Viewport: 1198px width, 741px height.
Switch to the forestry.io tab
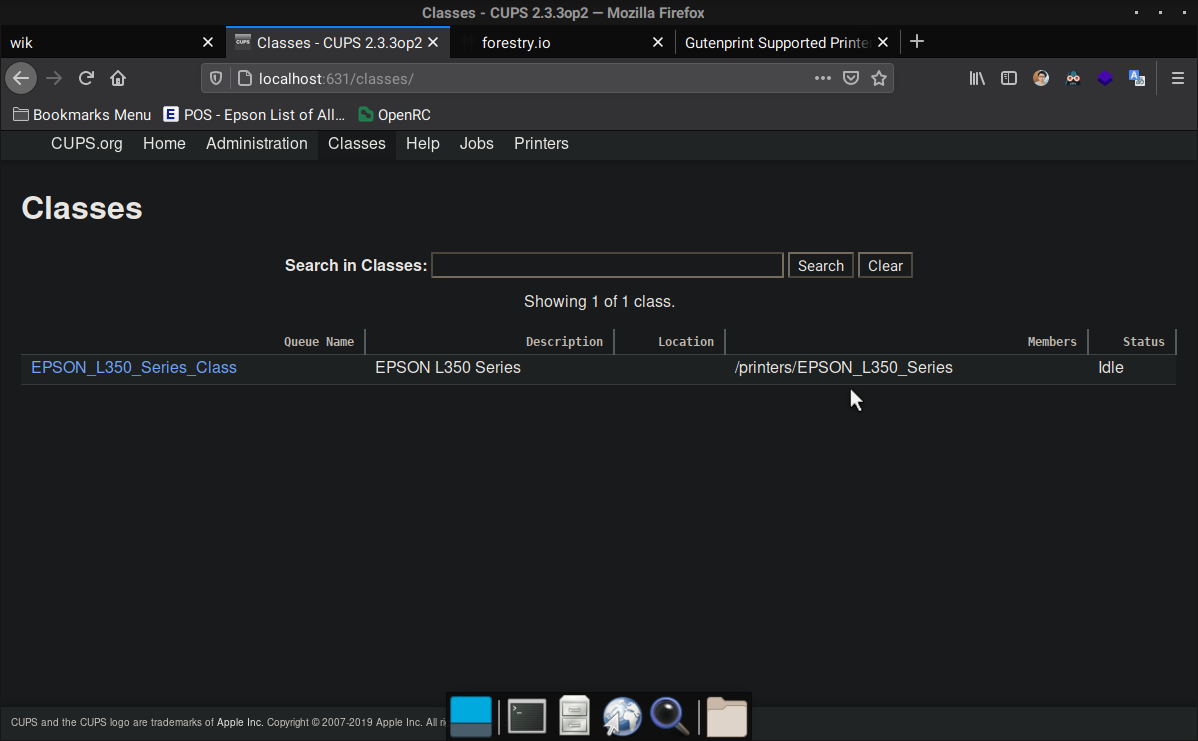(x=562, y=43)
